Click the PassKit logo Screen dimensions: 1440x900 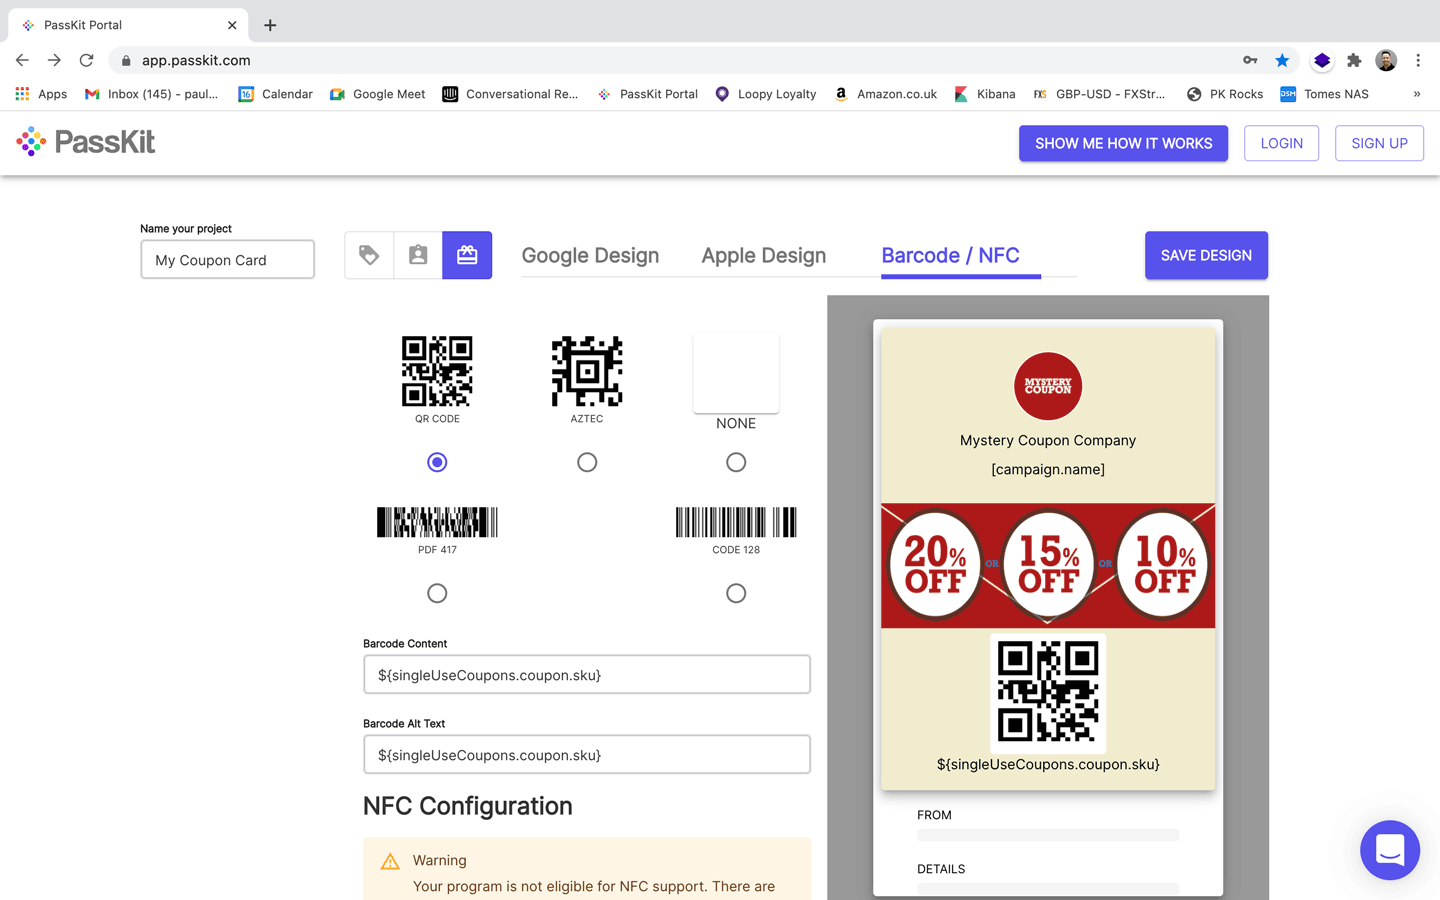tap(86, 142)
